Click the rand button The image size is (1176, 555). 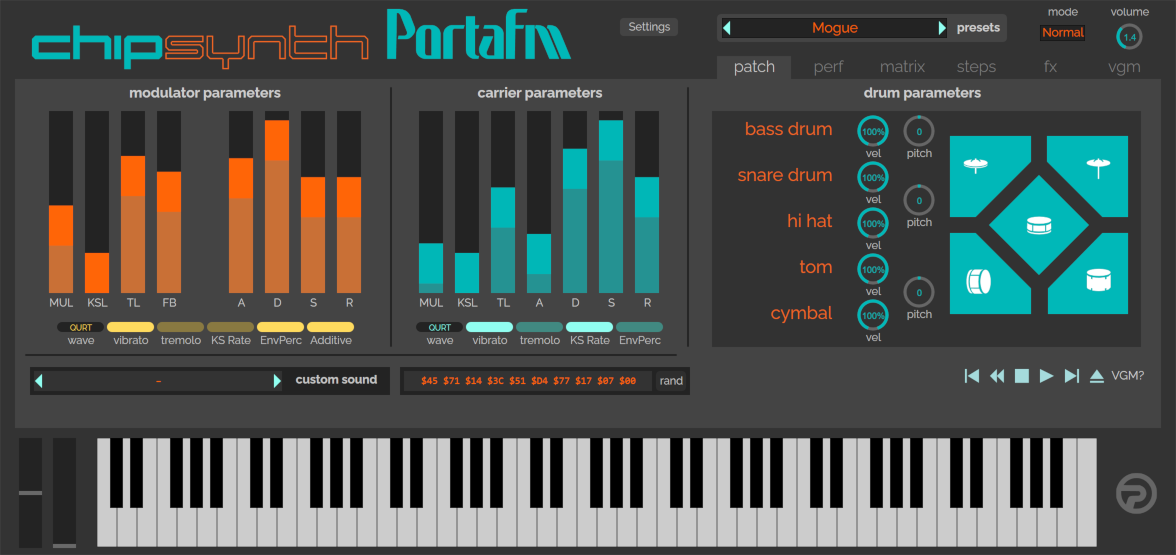tap(671, 381)
